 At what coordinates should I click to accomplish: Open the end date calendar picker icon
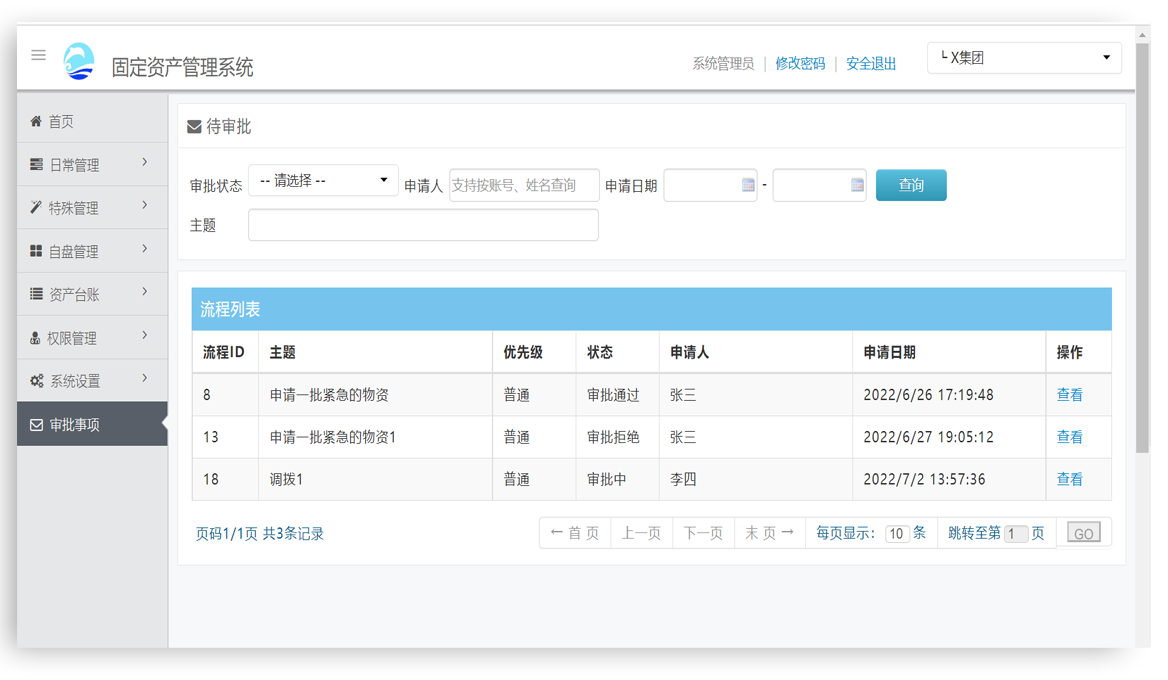855,185
